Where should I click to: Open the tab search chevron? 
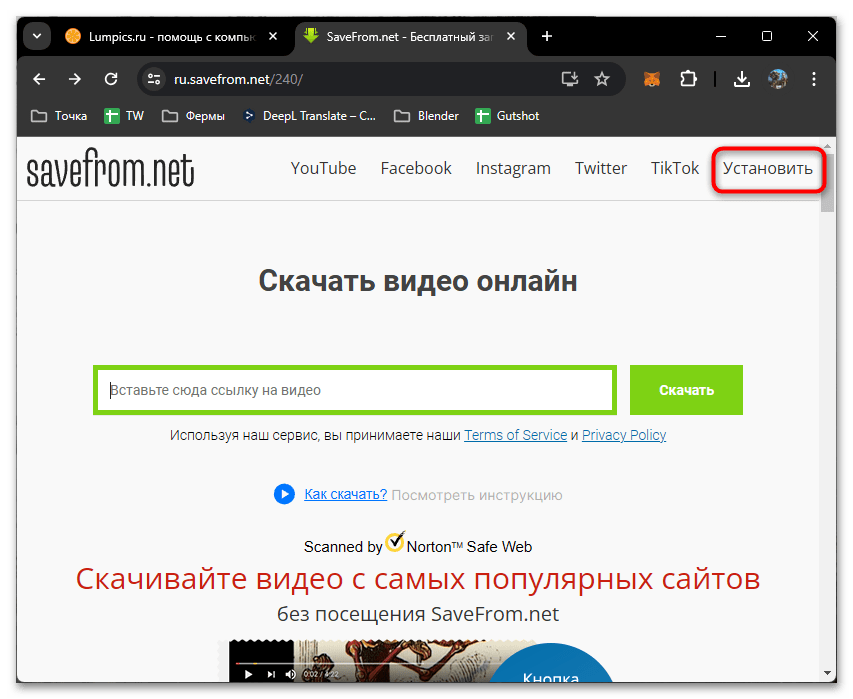coord(36,36)
